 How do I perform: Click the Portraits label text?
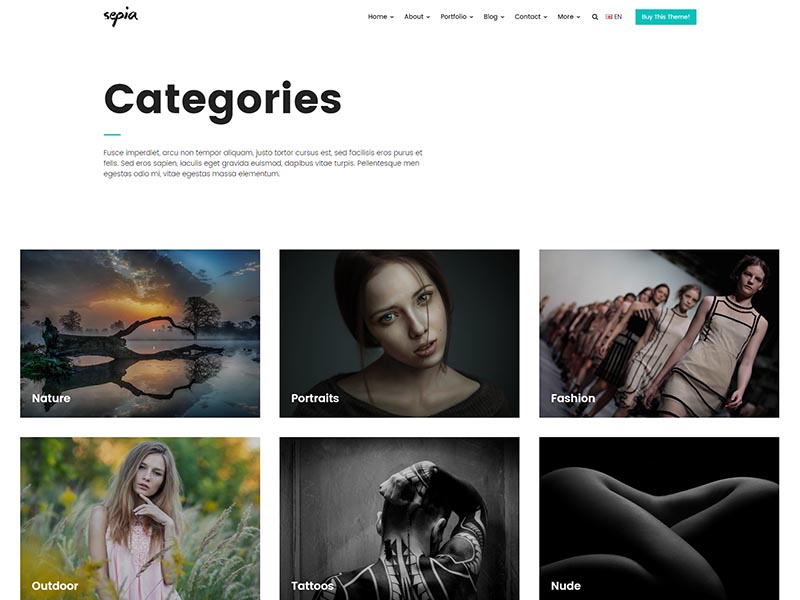(315, 398)
